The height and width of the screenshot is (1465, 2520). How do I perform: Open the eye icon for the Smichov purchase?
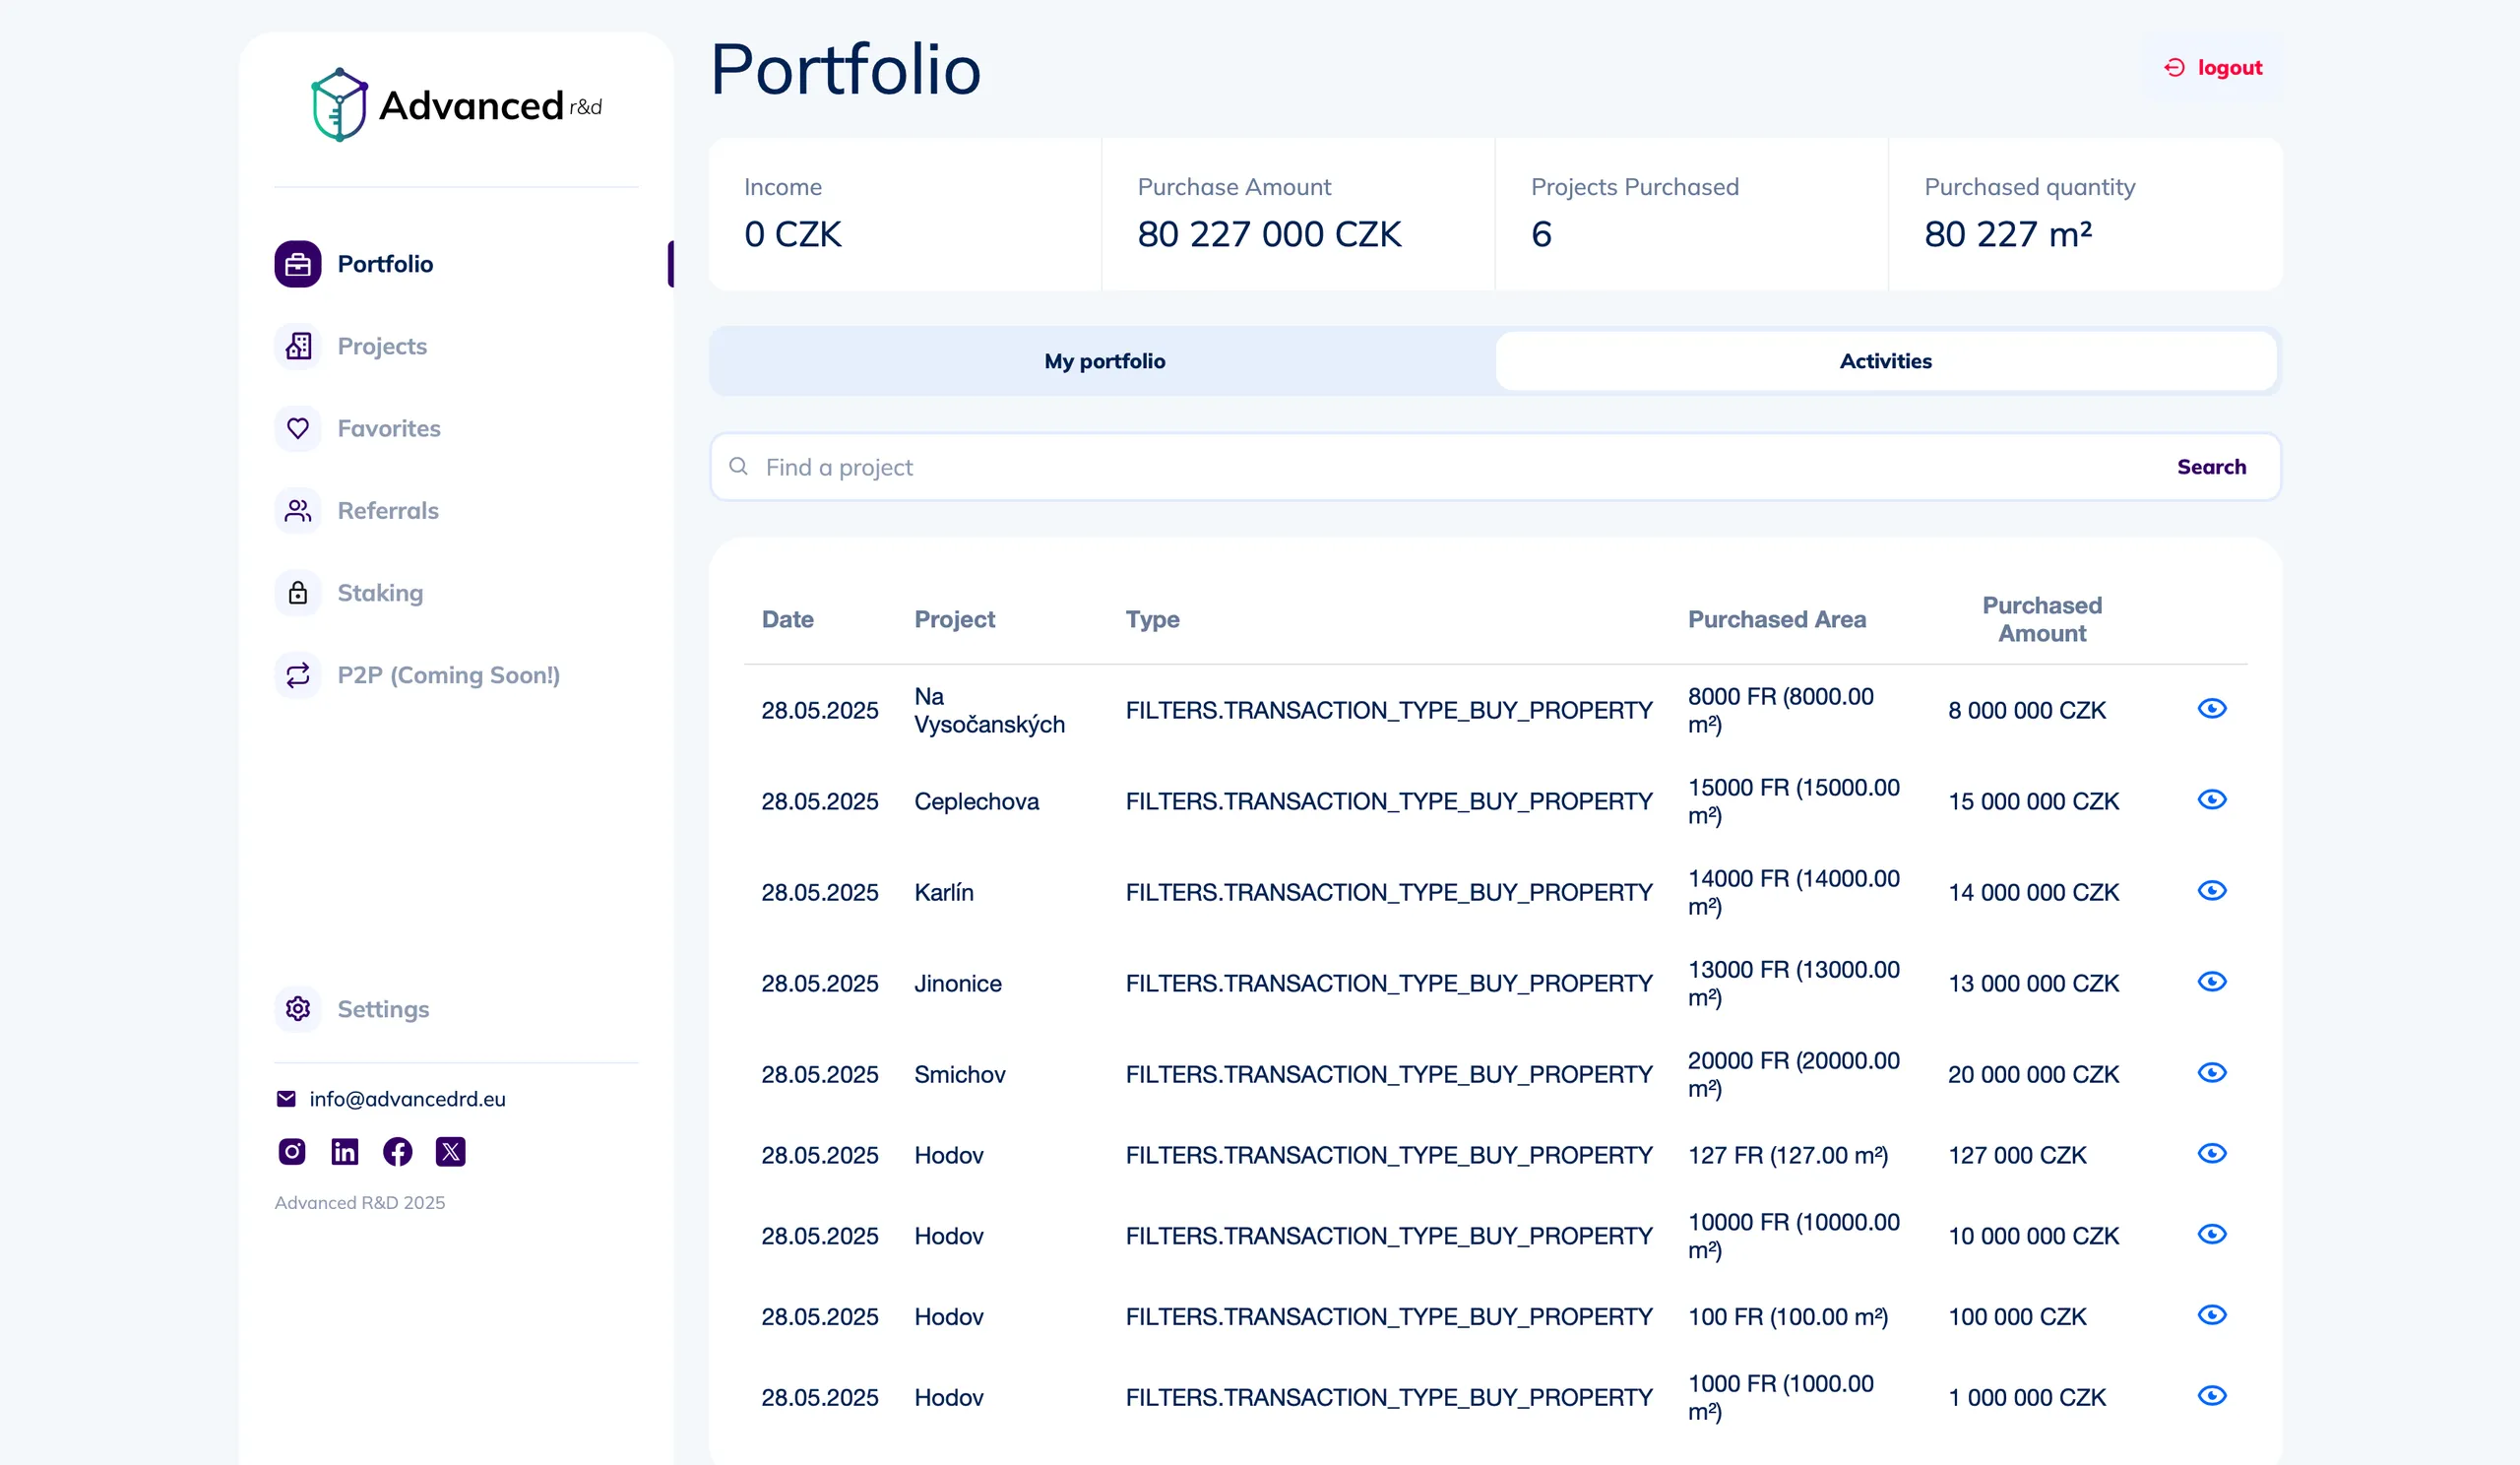point(2213,1073)
